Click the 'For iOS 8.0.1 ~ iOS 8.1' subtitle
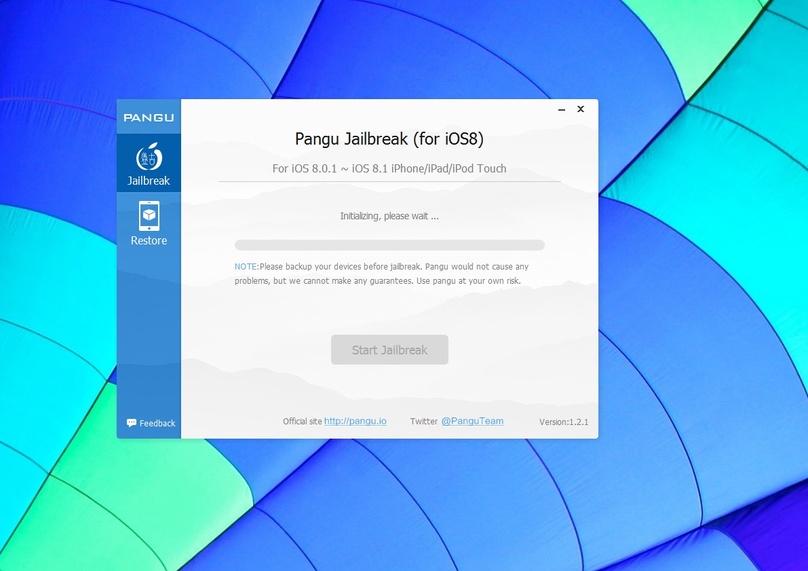 click(x=389, y=169)
